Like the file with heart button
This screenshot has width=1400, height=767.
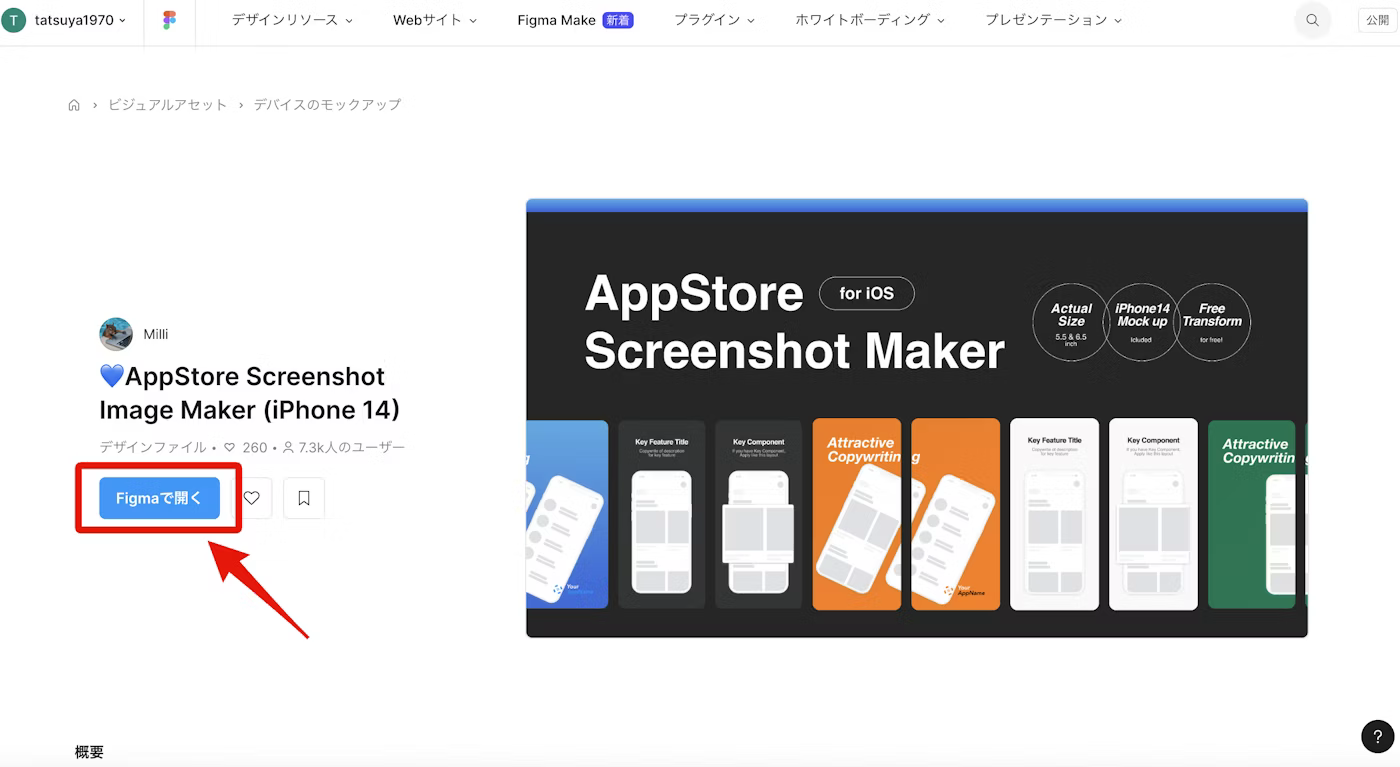point(252,498)
